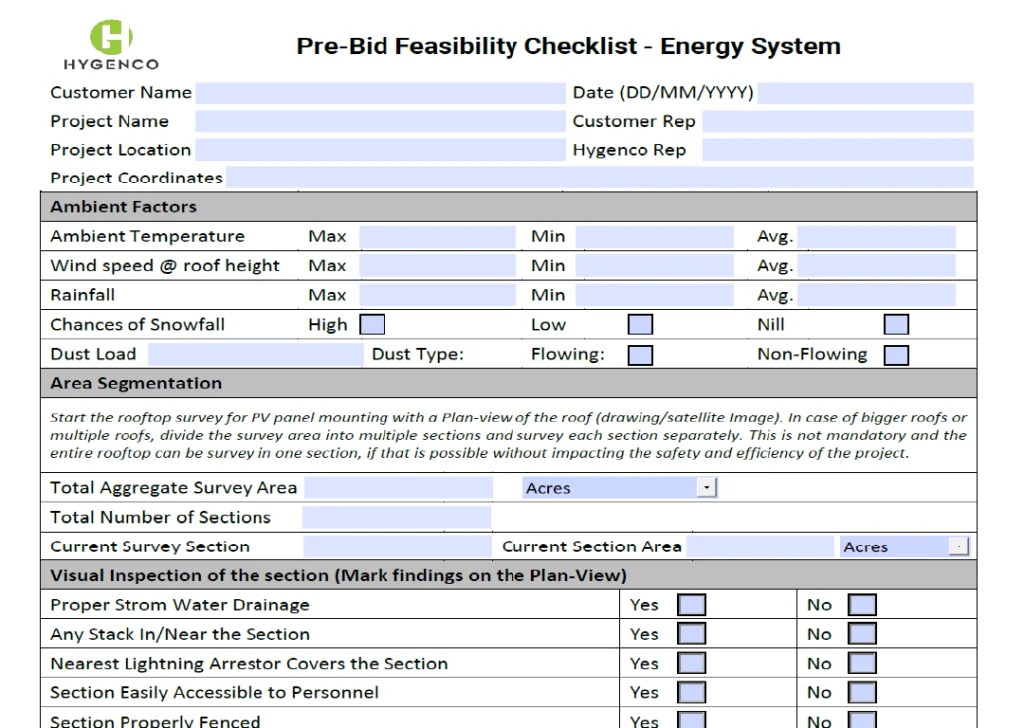Click the Total Number of Sections field
Screen dimensions: 1024x728
coord(396,518)
